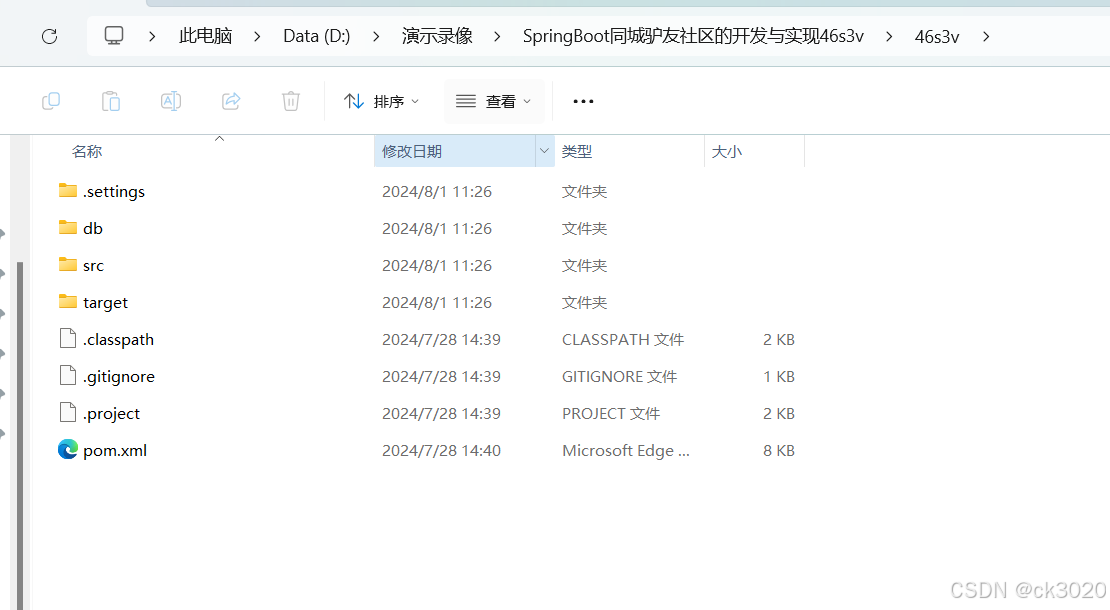This screenshot has width=1110, height=610.
Task: Select the src folder name
Action: pyautogui.click(x=93, y=266)
